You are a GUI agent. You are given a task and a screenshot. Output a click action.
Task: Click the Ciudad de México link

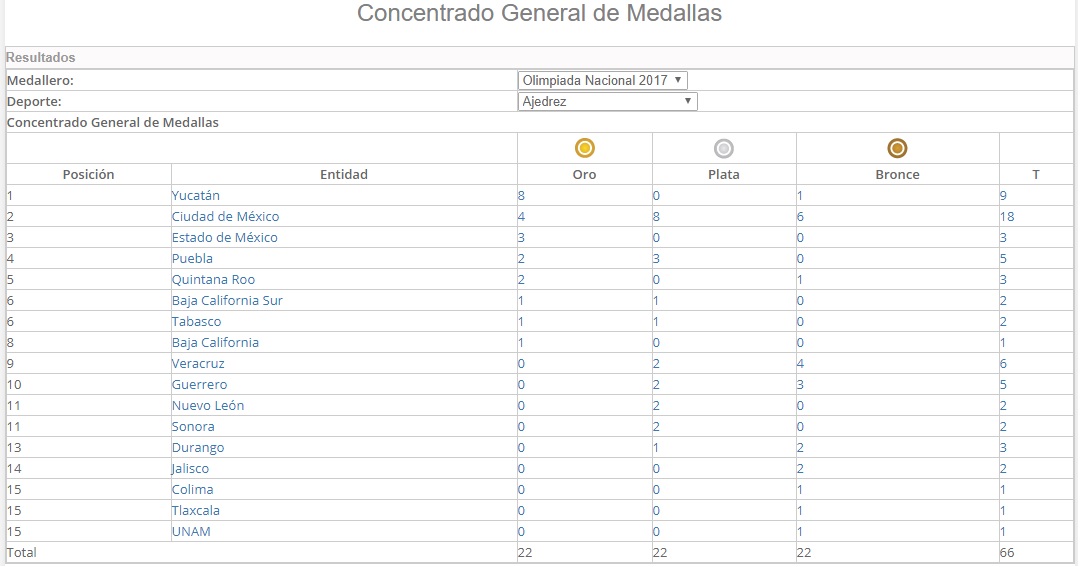225,217
